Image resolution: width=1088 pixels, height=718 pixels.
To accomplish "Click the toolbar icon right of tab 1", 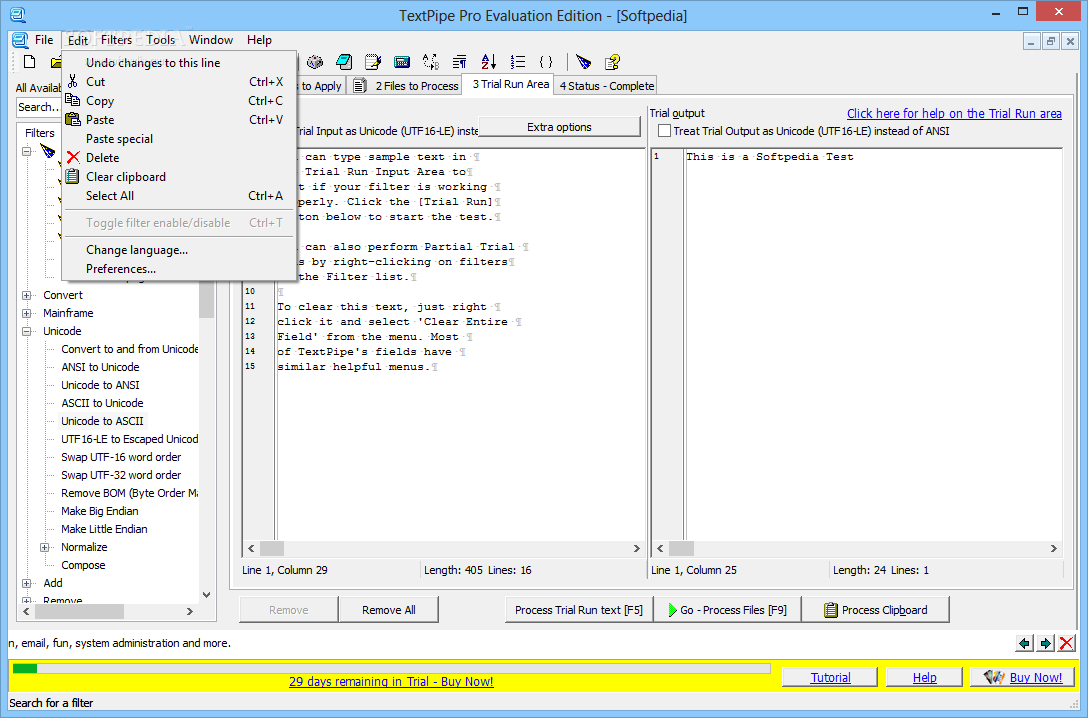I will coord(315,62).
